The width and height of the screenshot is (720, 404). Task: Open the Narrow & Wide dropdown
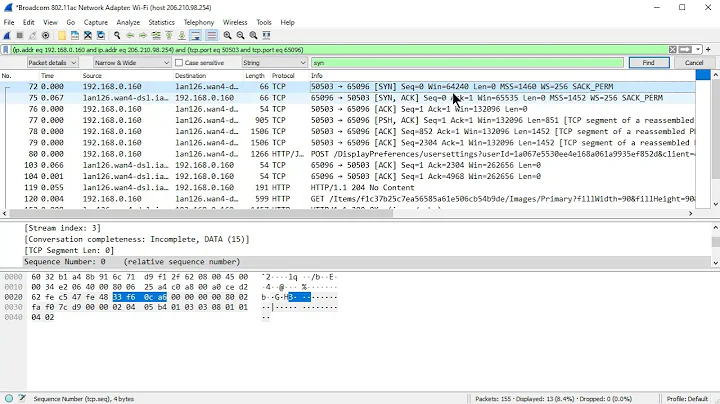(132, 62)
